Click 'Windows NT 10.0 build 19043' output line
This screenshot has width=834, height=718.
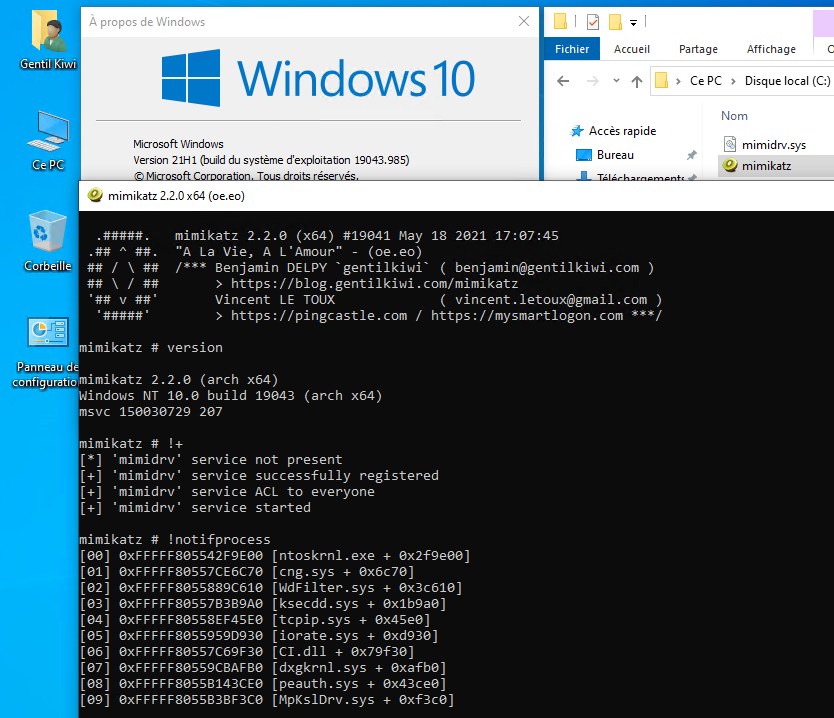pyautogui.click(x=231, y=395)
